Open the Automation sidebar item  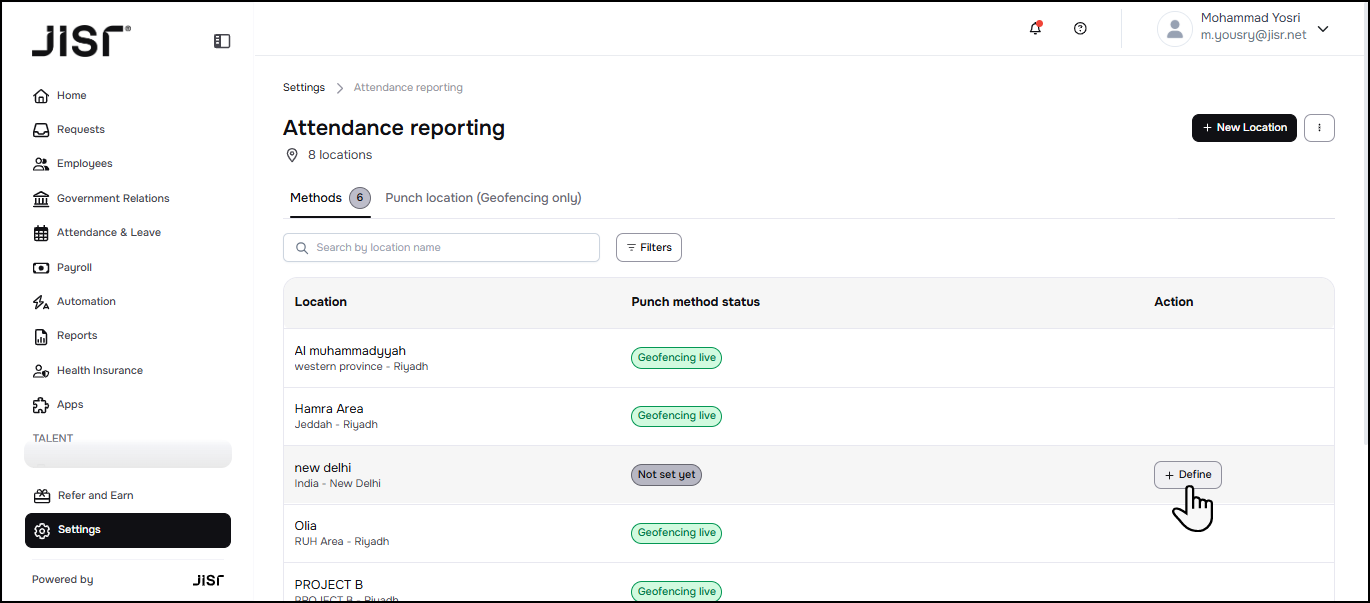pyautogui.click(x=86, y=302)
